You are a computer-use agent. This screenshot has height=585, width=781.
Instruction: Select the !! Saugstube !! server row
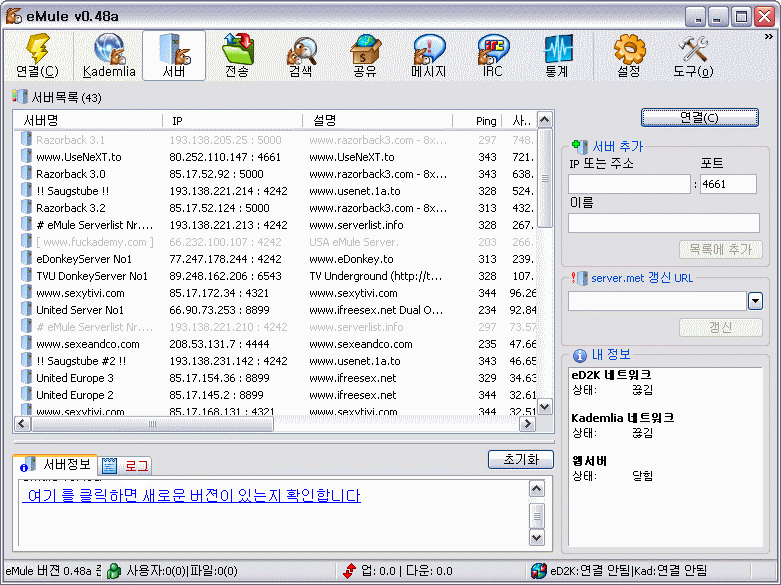(275, 190)
